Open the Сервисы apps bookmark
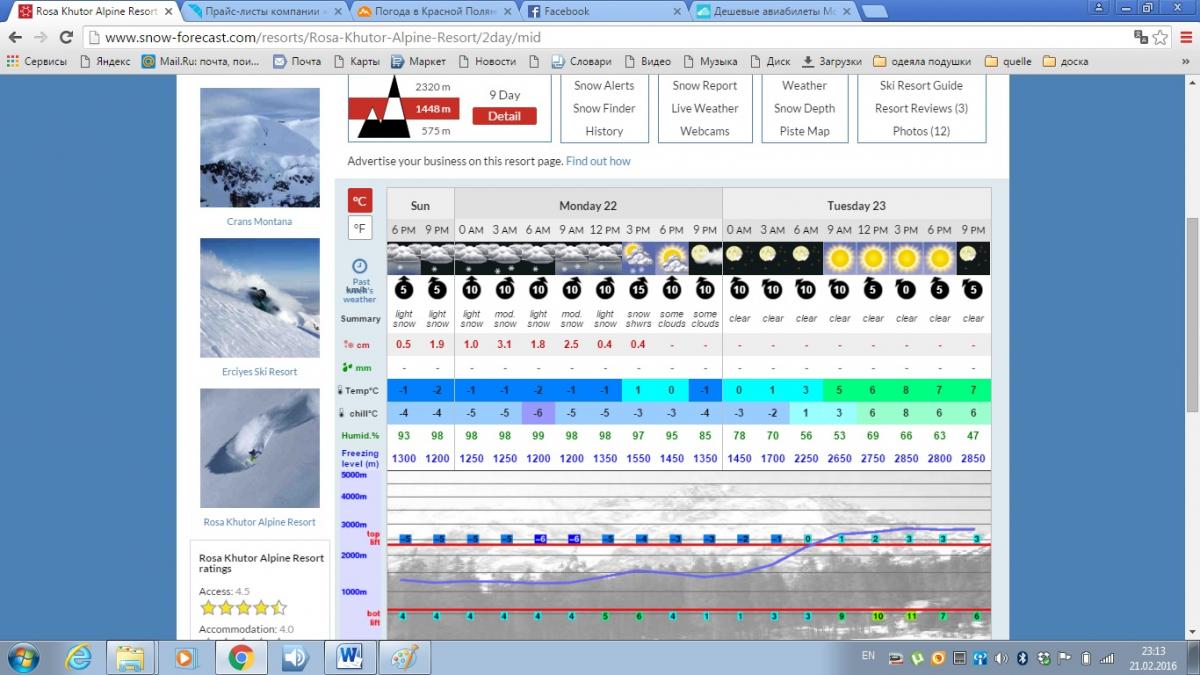This screenshot has height=675, width=1200. click(38, 61)
